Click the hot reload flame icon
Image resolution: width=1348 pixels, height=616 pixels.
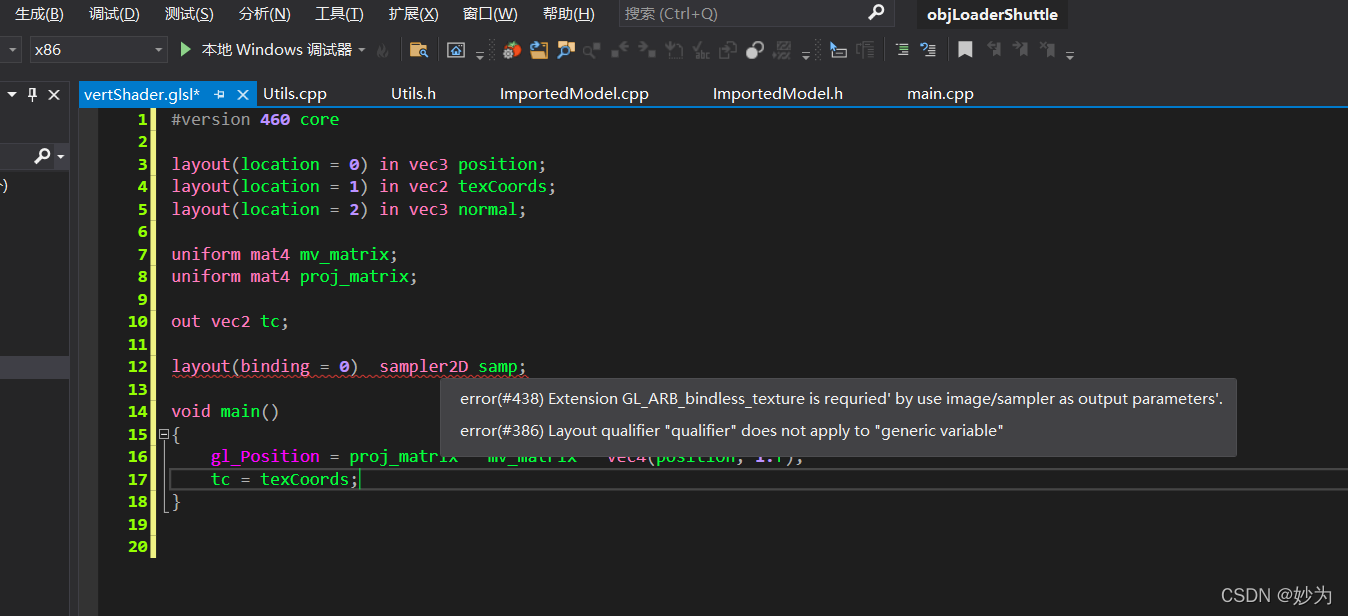click(382, 50)
